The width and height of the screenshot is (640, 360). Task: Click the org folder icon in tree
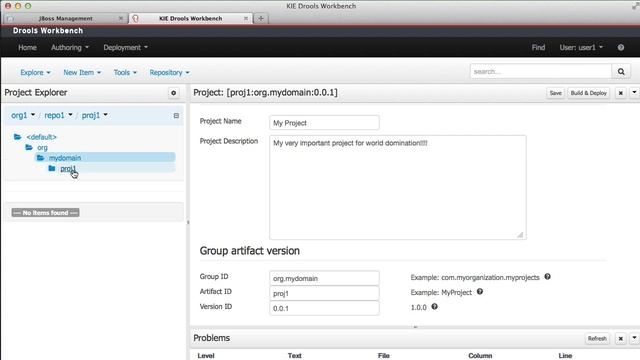point(29,147)
